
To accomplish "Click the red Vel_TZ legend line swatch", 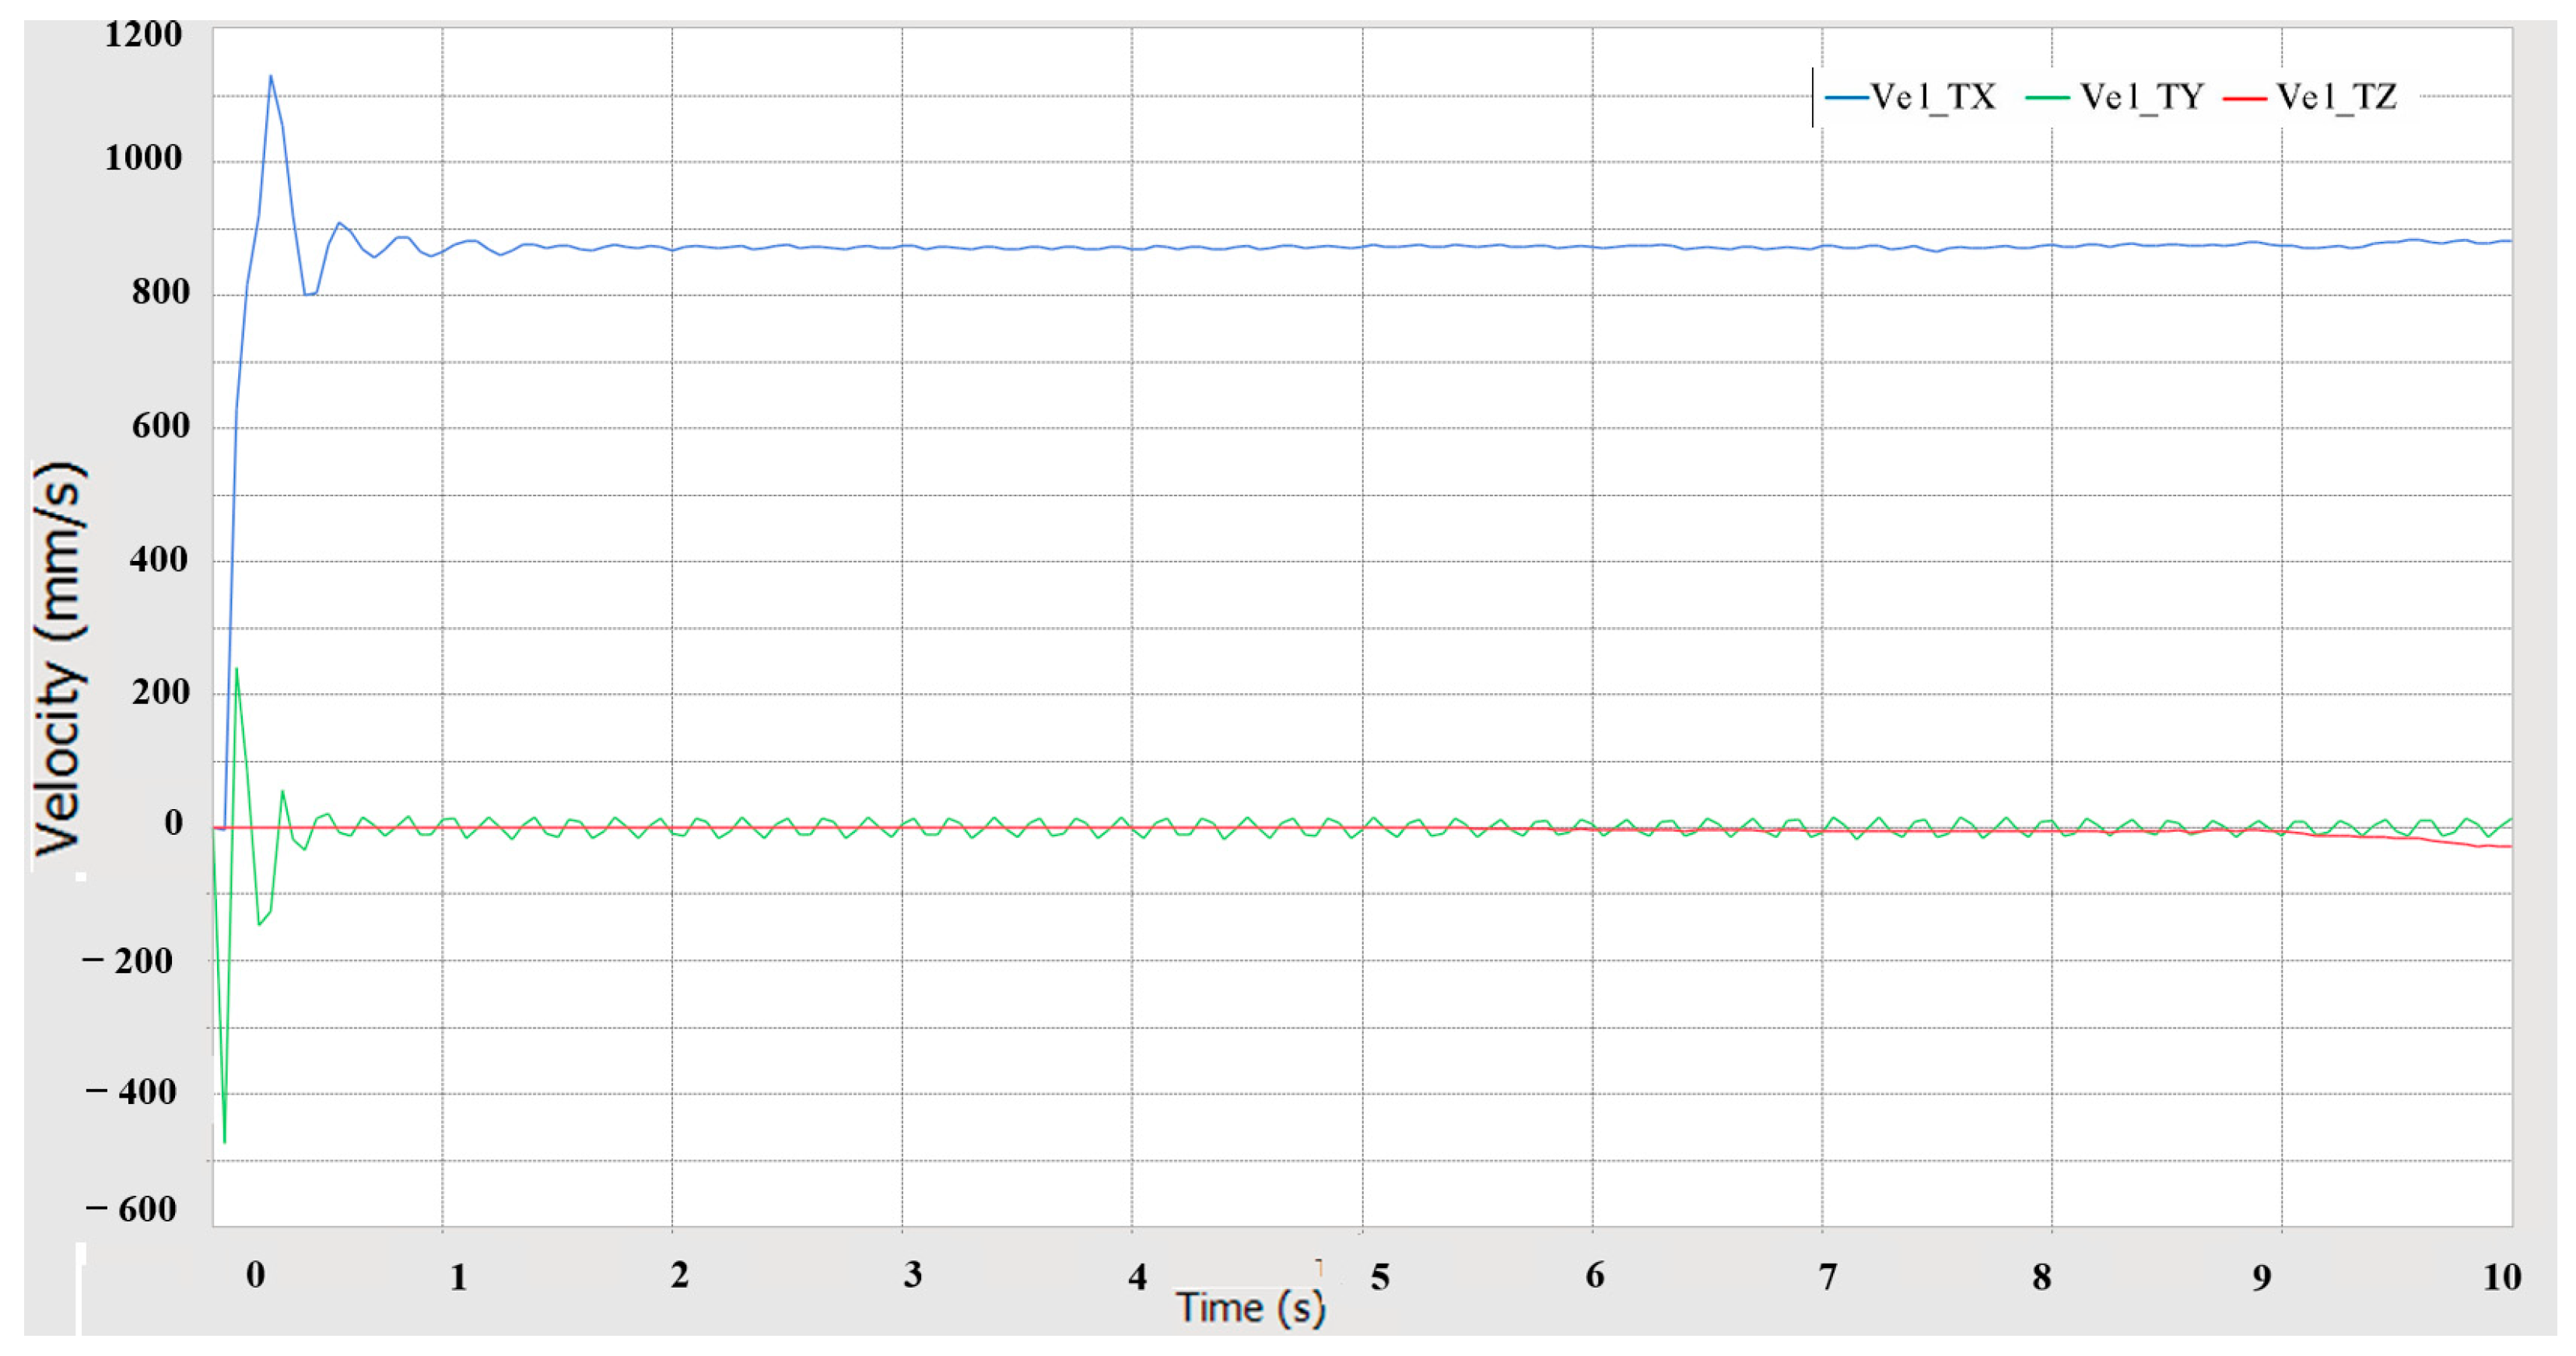I will (2244, 97).
